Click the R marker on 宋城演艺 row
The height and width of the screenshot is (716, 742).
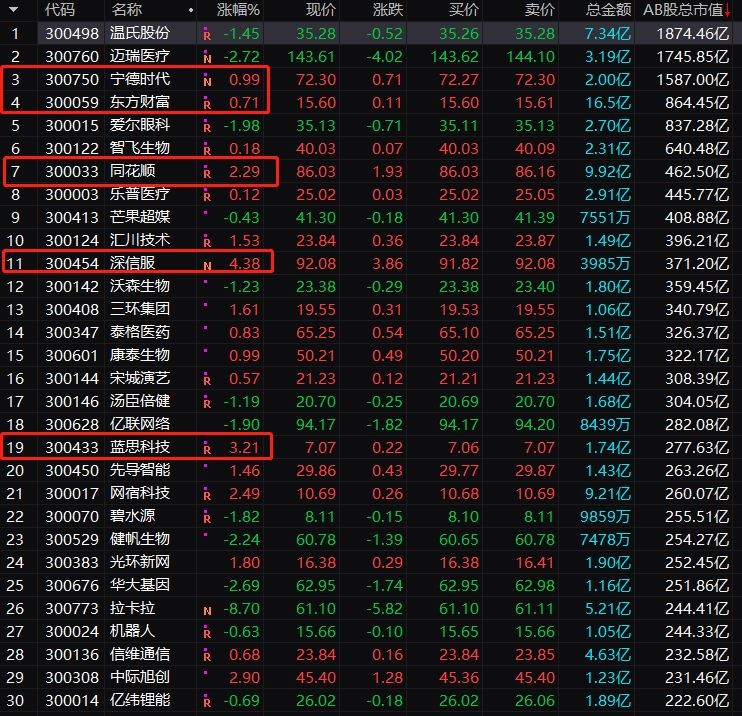tap(207, 380)
